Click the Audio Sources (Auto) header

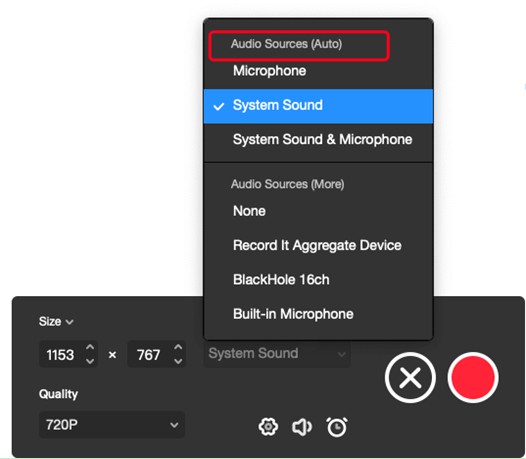click(x=286, y=44)
